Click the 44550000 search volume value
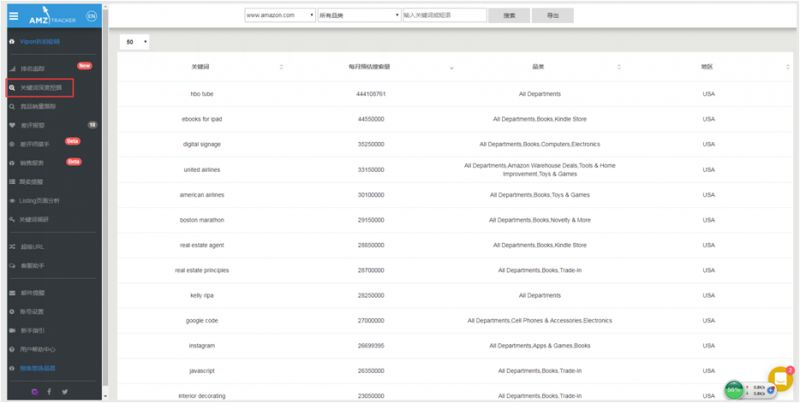The height and width of the screenshot is (403, 800). point(371,119)
